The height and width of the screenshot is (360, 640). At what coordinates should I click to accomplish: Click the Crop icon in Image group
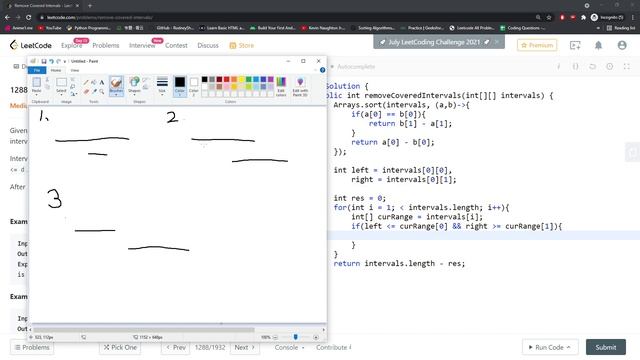[x=73, y=79]
